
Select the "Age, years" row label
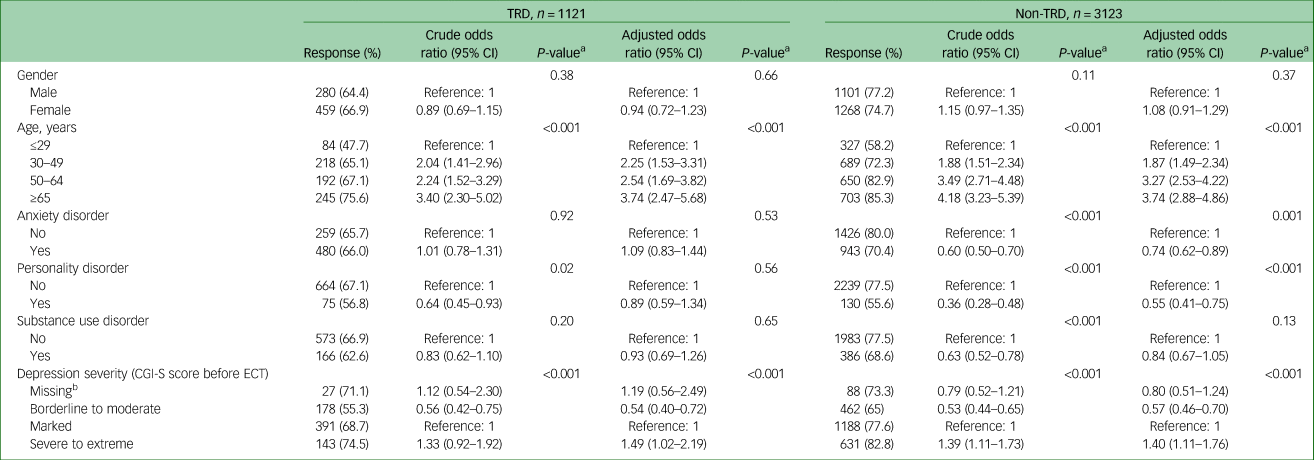[50, 129]
